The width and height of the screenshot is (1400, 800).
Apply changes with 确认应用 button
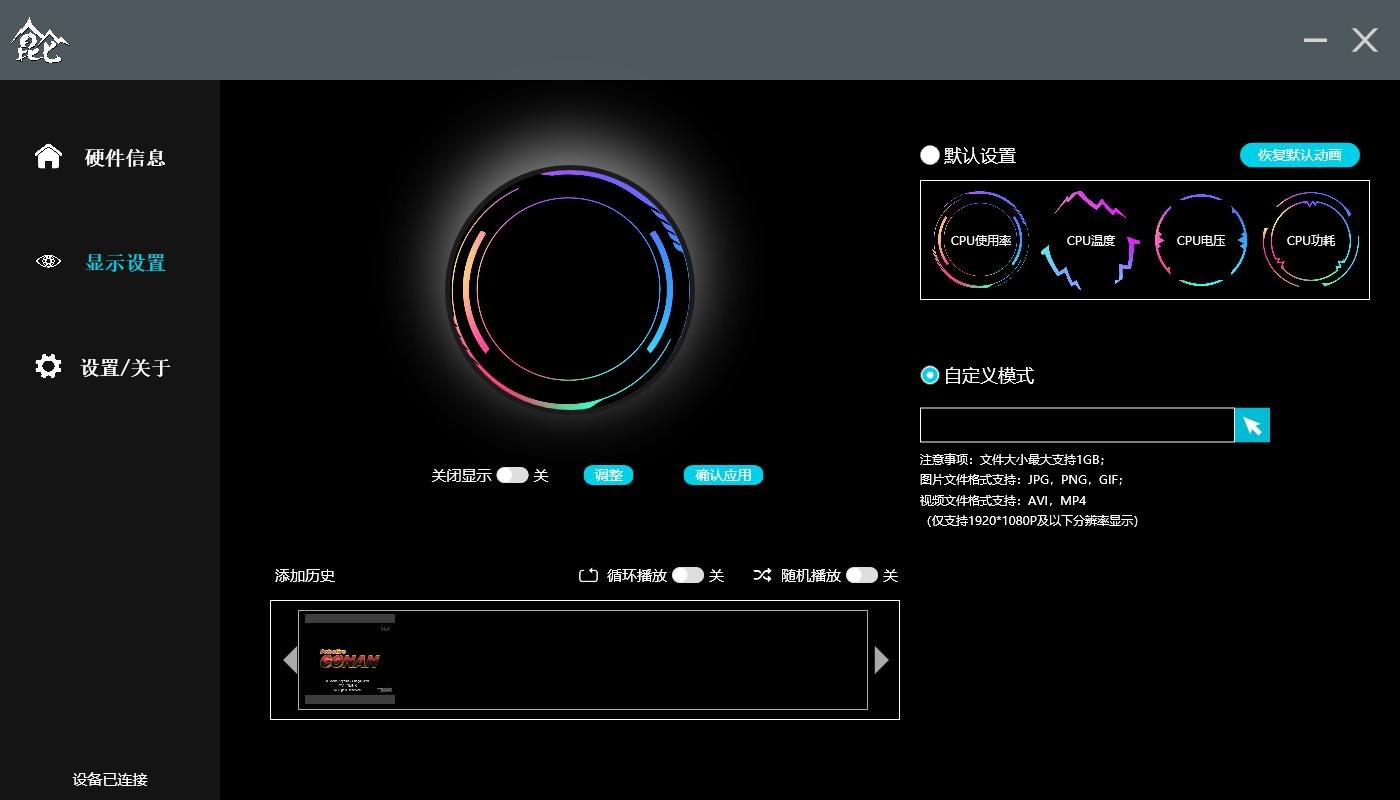(723, 475)
